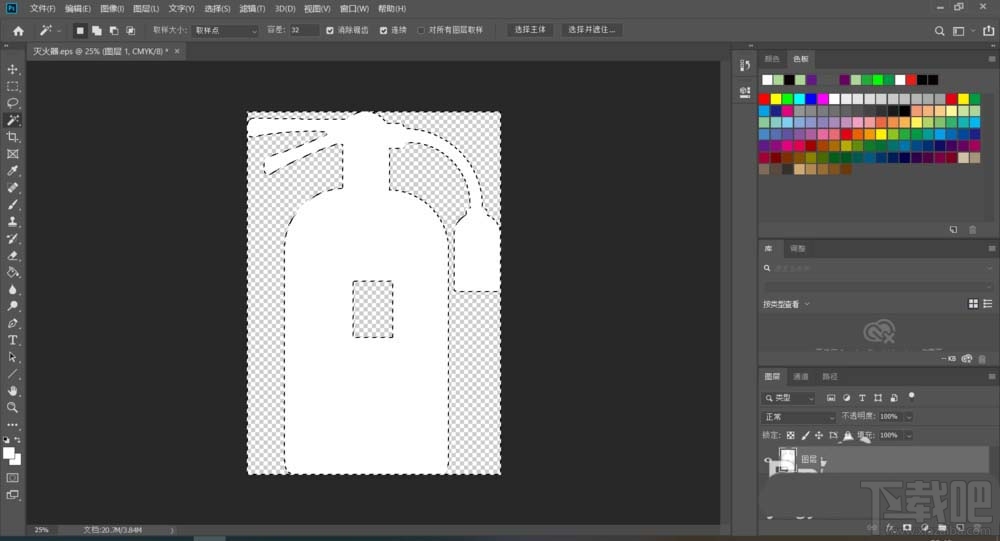Select the Hand tool
Image resolution: width=1000 pixels, height=541 pixels.
click(x=12, y=390)
